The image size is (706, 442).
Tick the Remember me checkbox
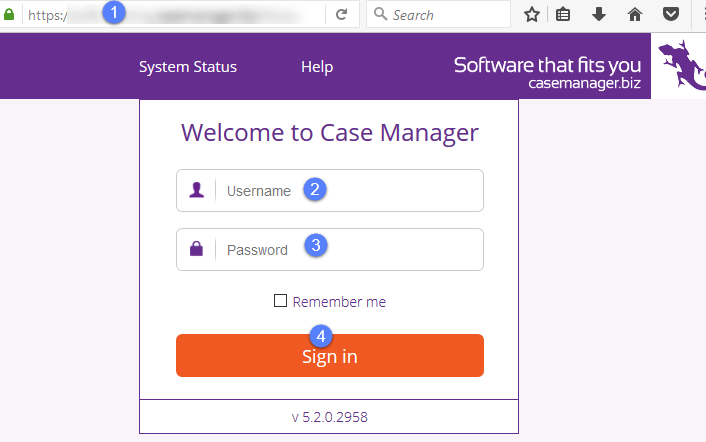point(281,300)
